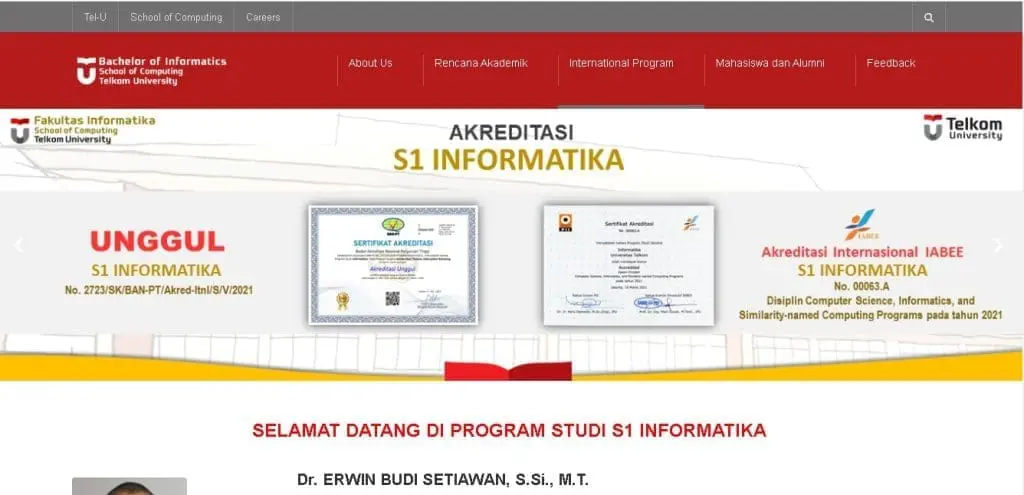Image resolution: width=1024 pixels, height=495 pixels.
Task: Click 'Disiplin Computer Science, Informatics, and' text
Action: [x=871, y=301]
